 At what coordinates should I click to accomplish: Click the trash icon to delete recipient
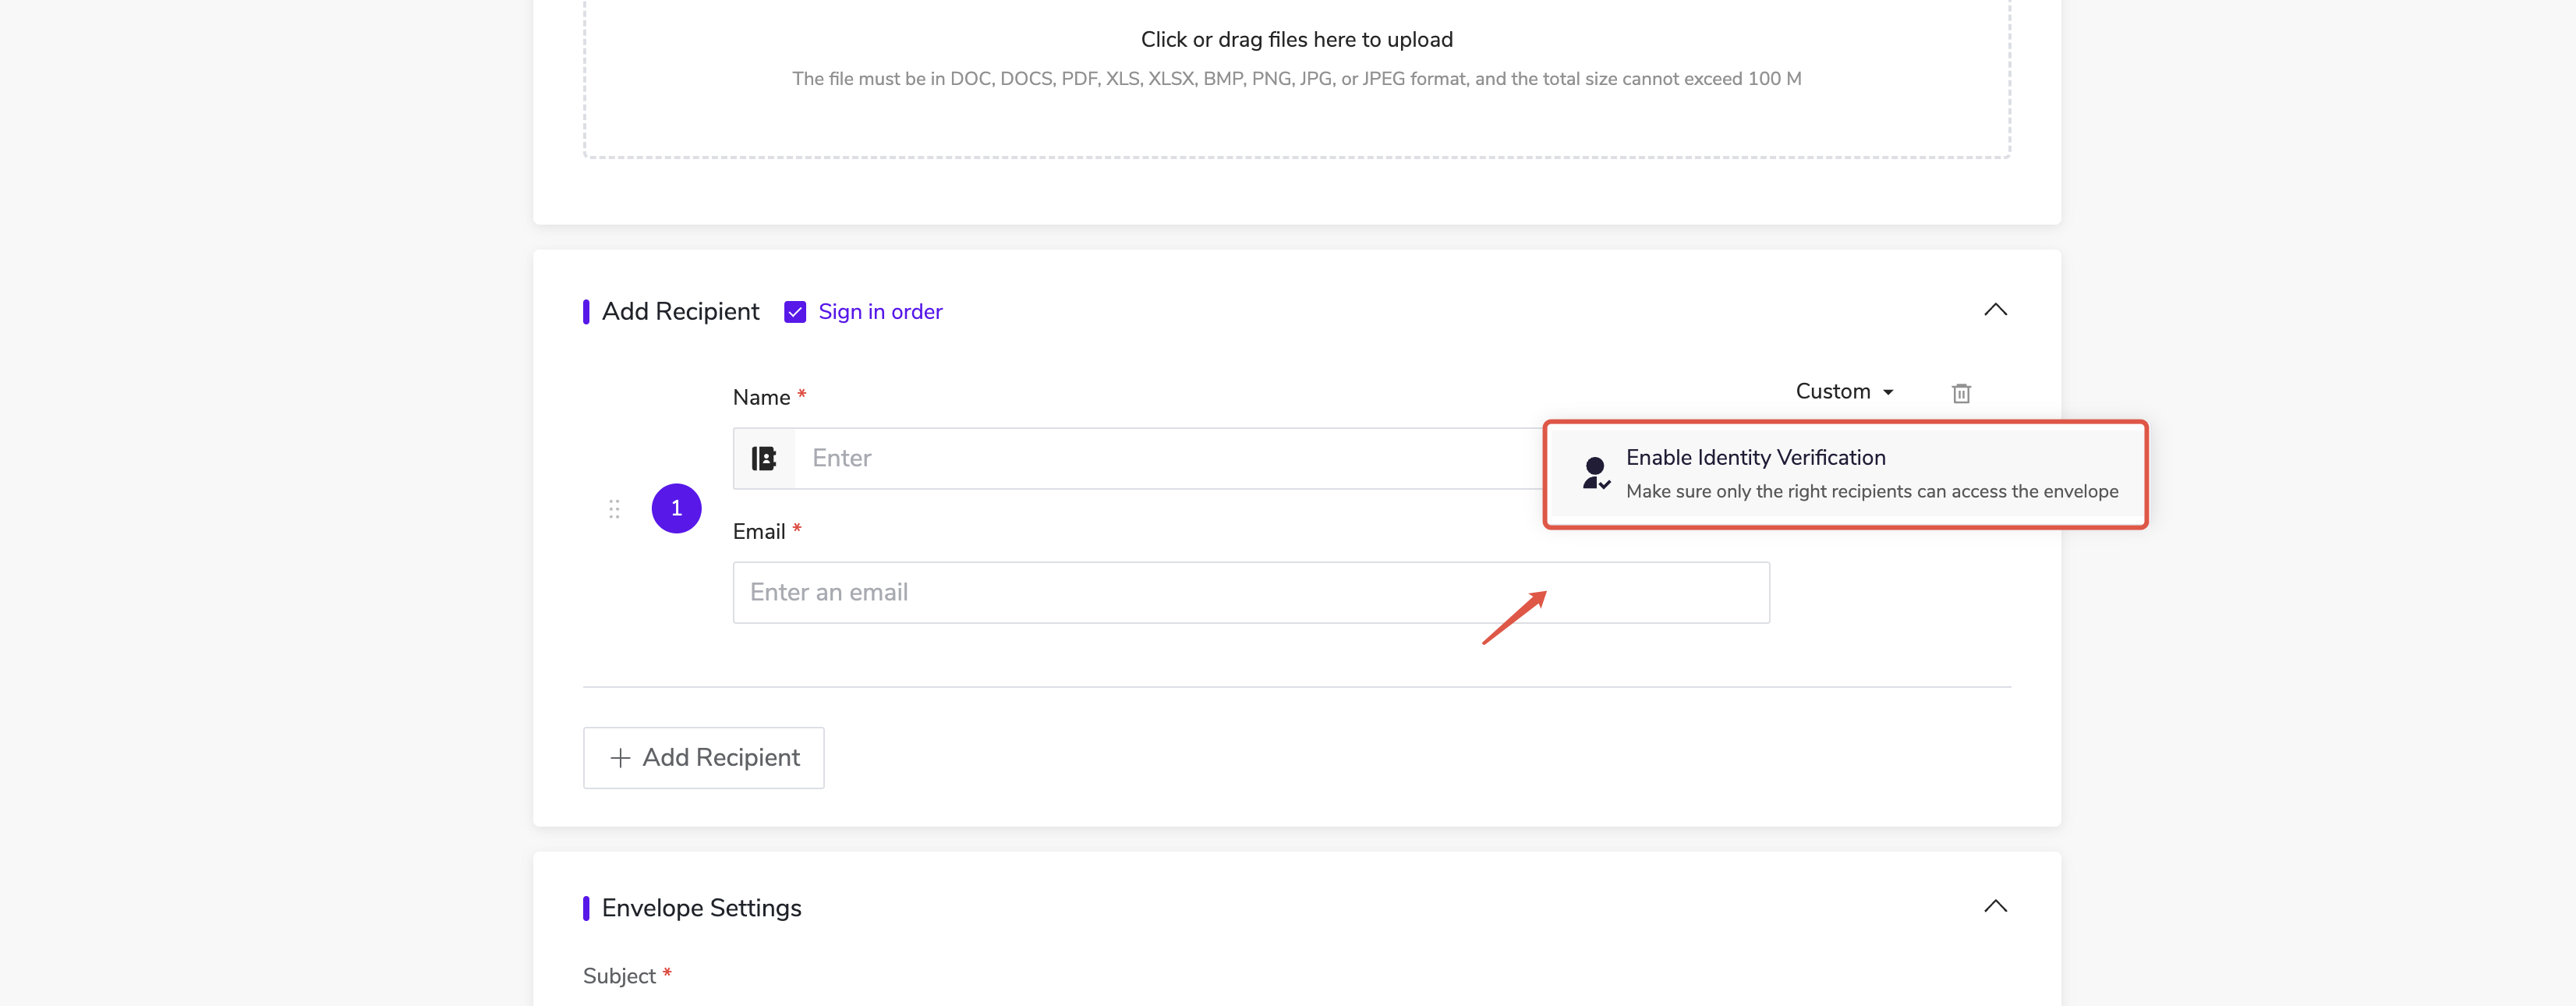pyautogui.click(x=1961, y=393)
